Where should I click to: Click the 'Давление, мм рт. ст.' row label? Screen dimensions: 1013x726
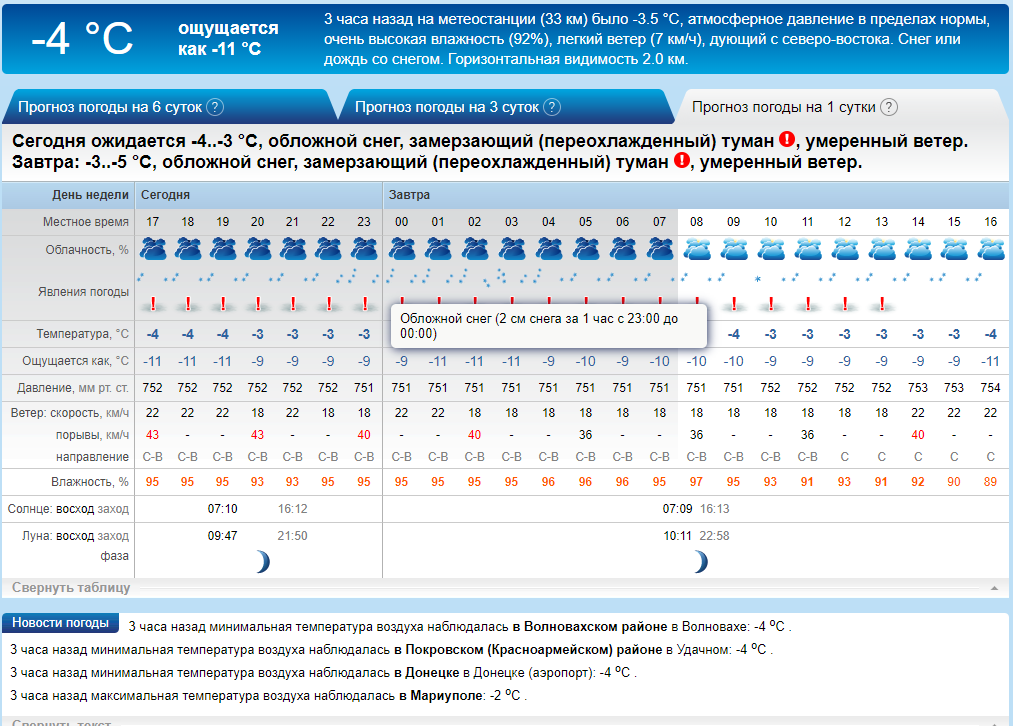pyautogui.click(x=72, y=388)
